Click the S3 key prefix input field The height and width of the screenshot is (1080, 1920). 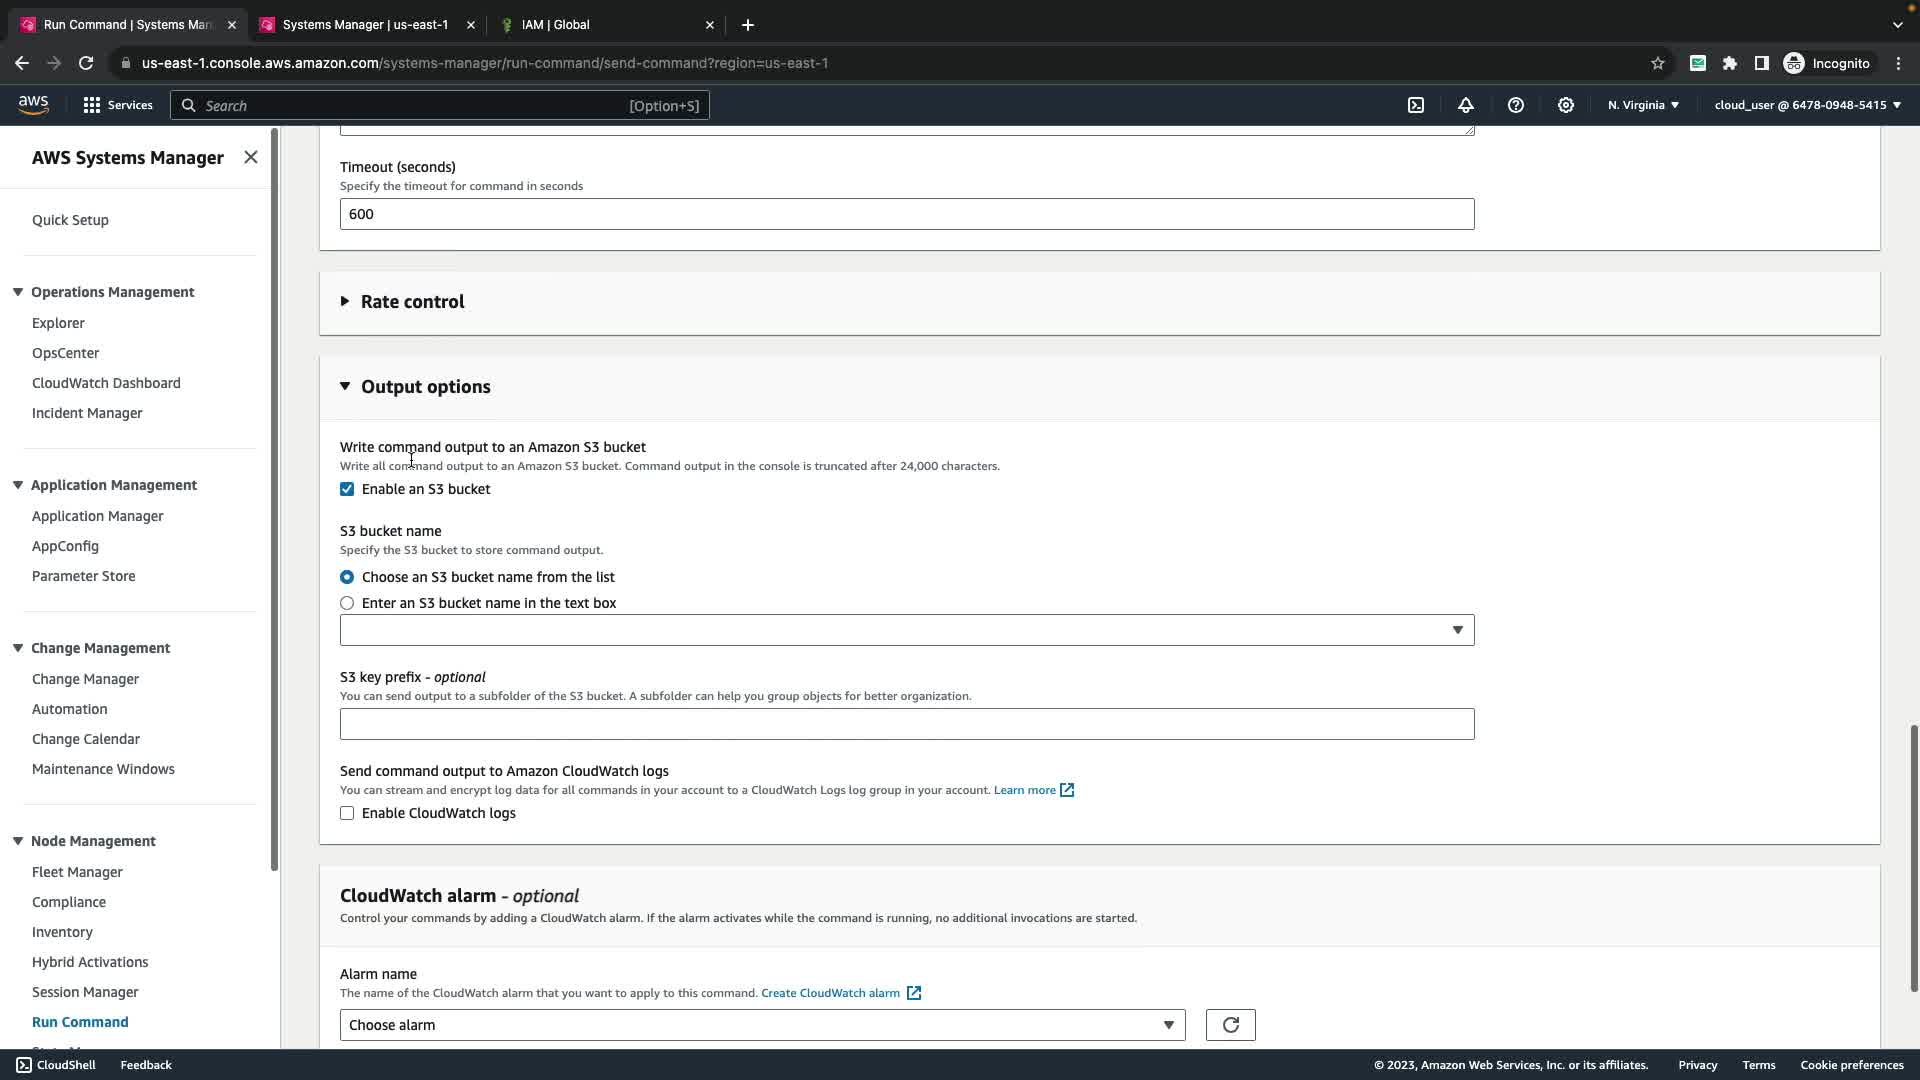coord(906,724)
